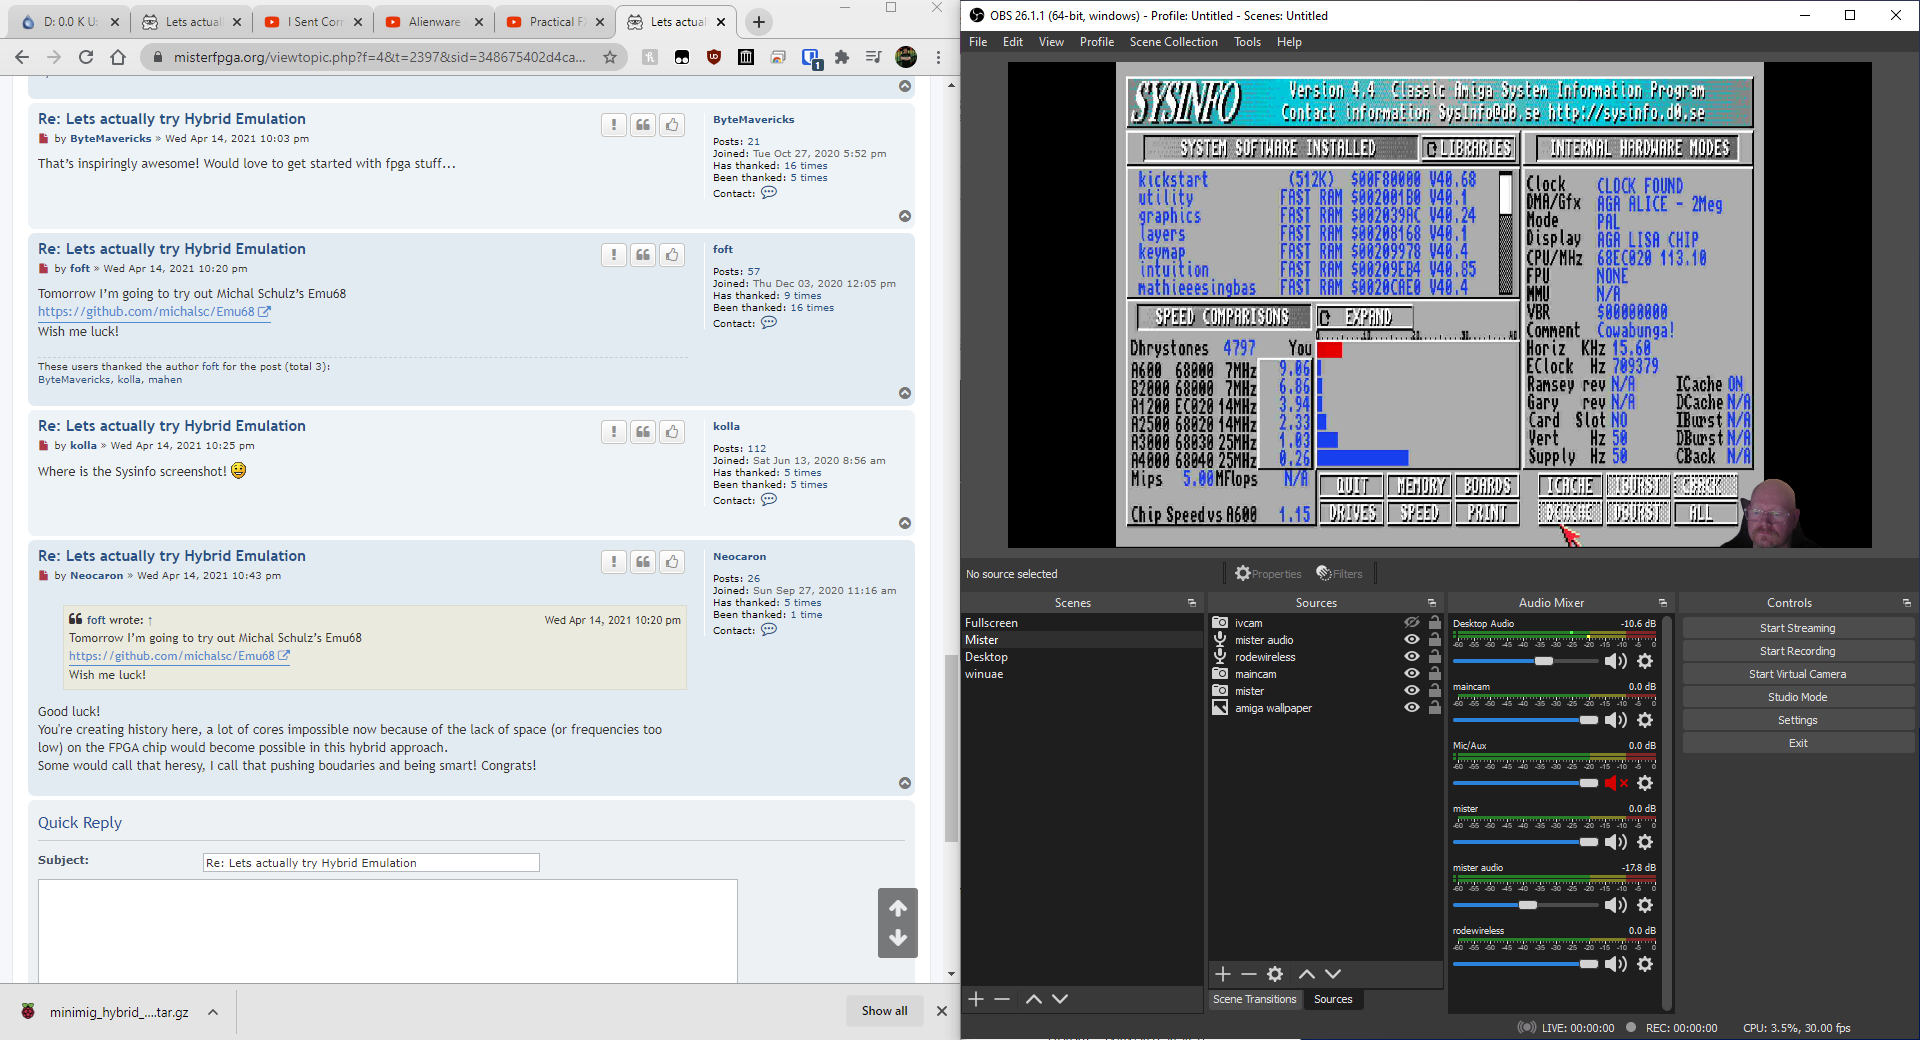Image resolution: width=1920 pixels, height=1040 pixels.
Task: Click the Quick Reply message text area
Action: (388, 930)
